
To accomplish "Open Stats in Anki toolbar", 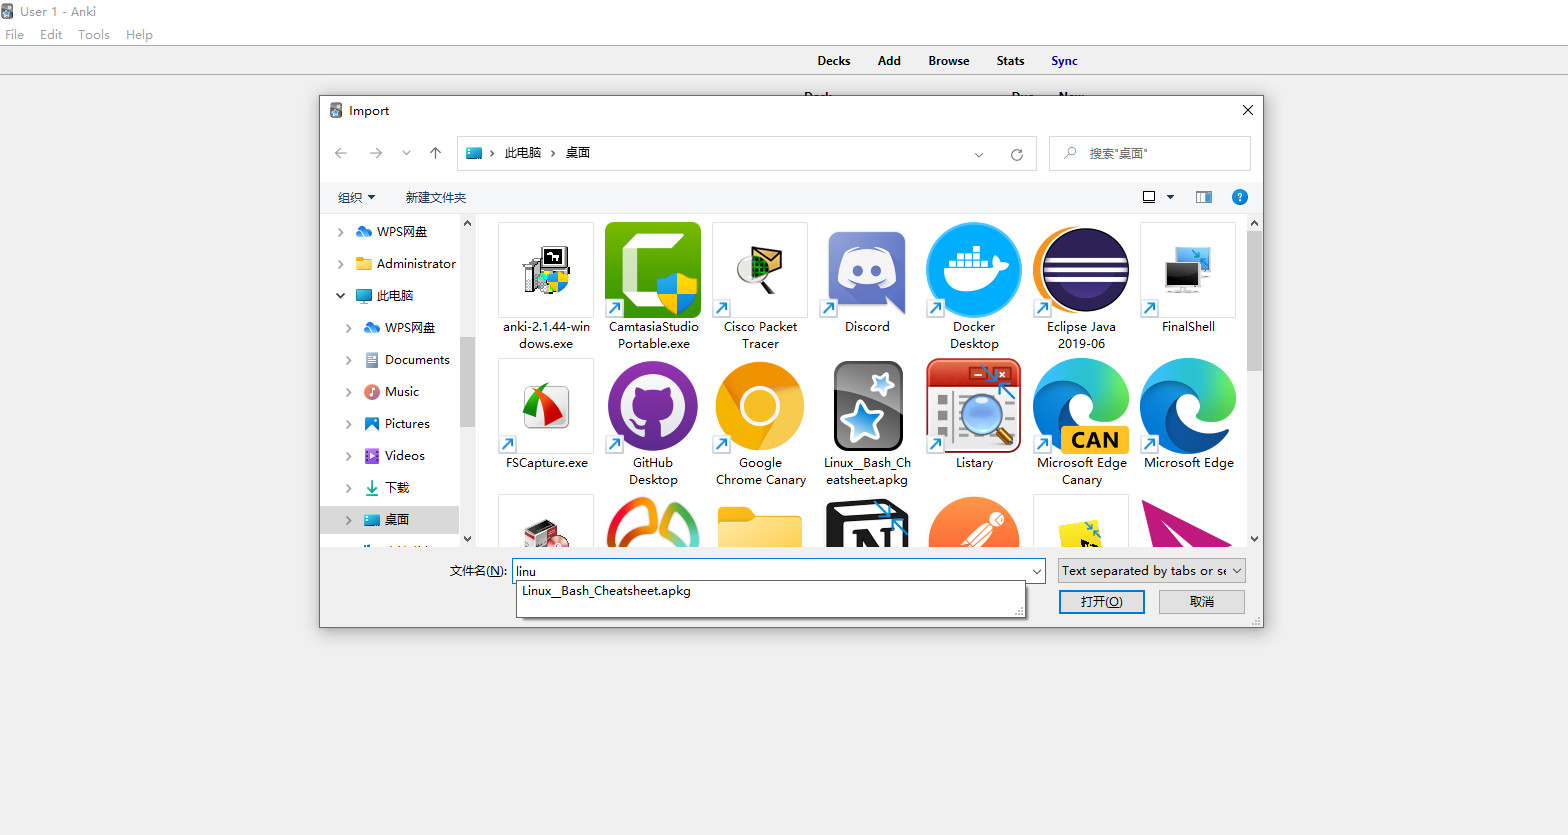I will 1010,61.
